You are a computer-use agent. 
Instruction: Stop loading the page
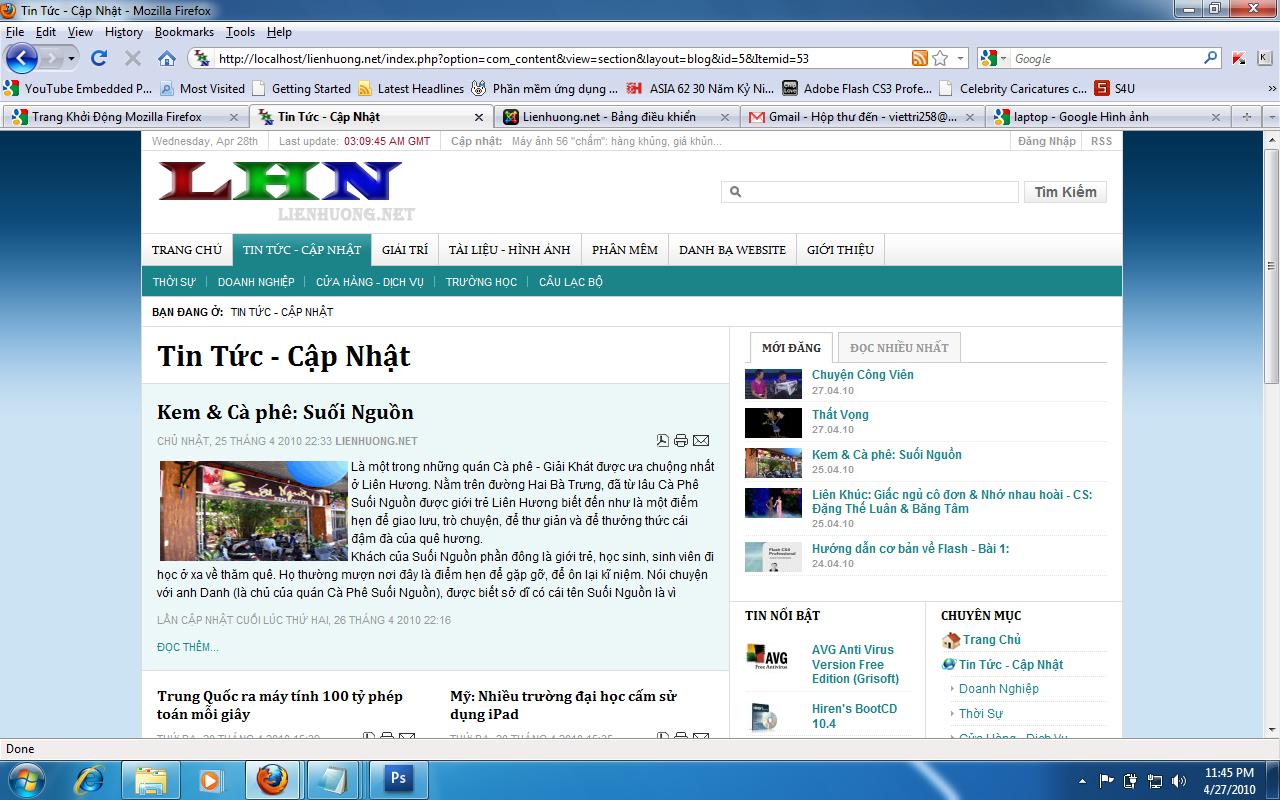pos(133,59)
